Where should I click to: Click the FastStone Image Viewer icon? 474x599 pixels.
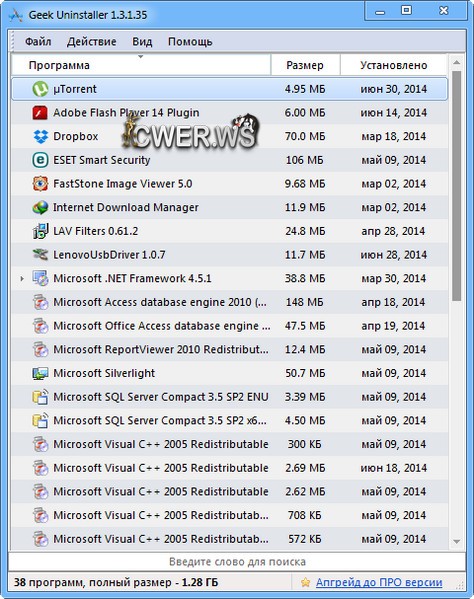pyautogui.click(x=40, y=184)
